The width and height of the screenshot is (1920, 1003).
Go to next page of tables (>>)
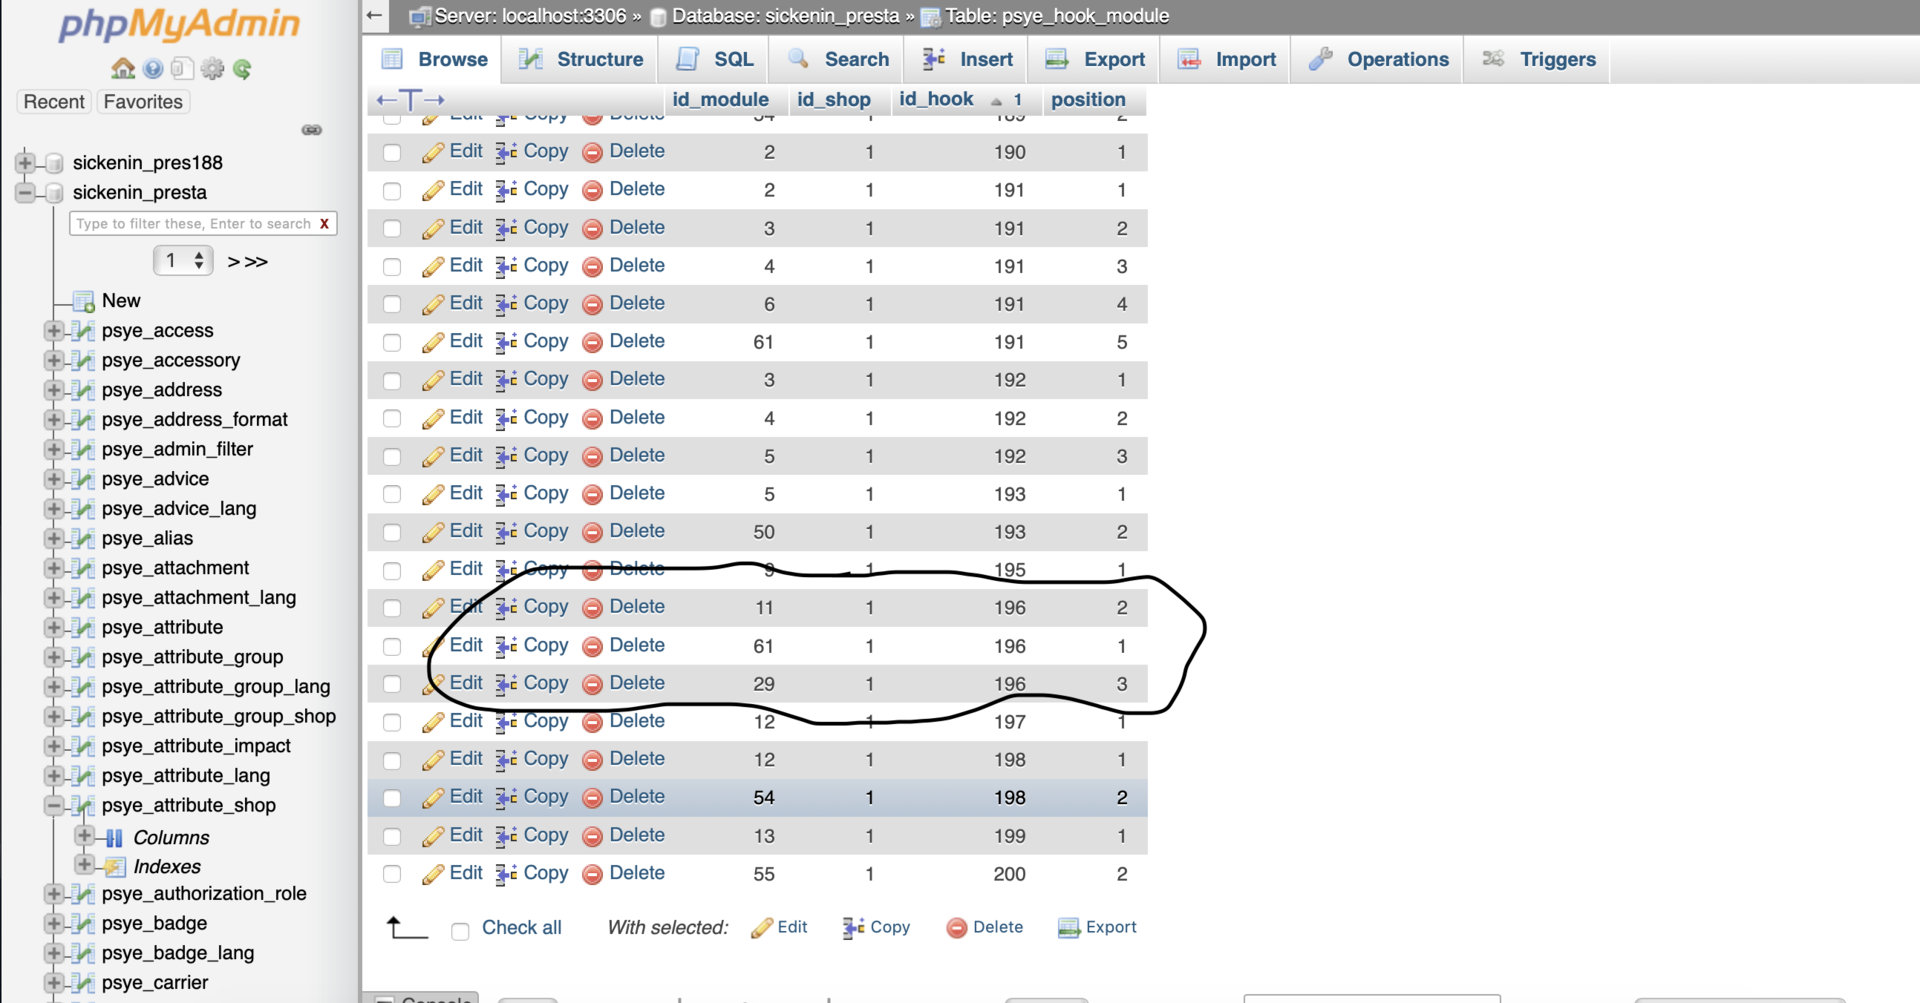point(248,262)
